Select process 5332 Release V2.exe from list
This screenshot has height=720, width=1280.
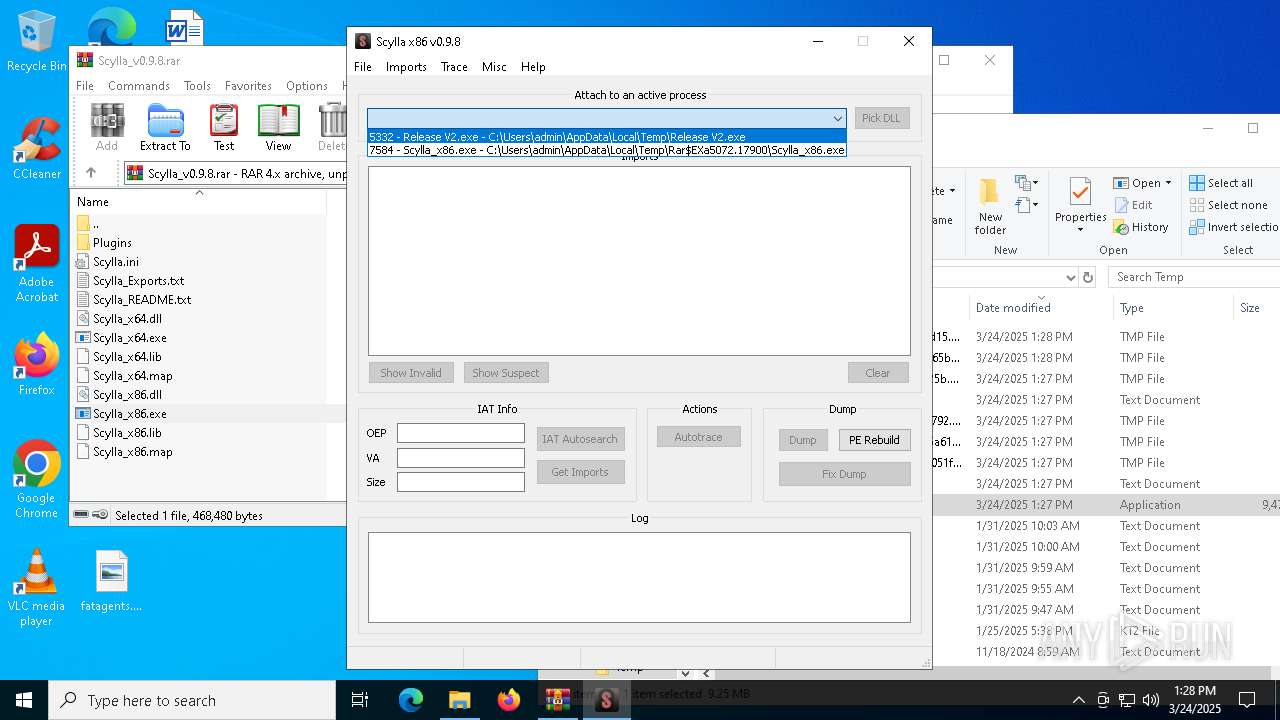[607, 137]
